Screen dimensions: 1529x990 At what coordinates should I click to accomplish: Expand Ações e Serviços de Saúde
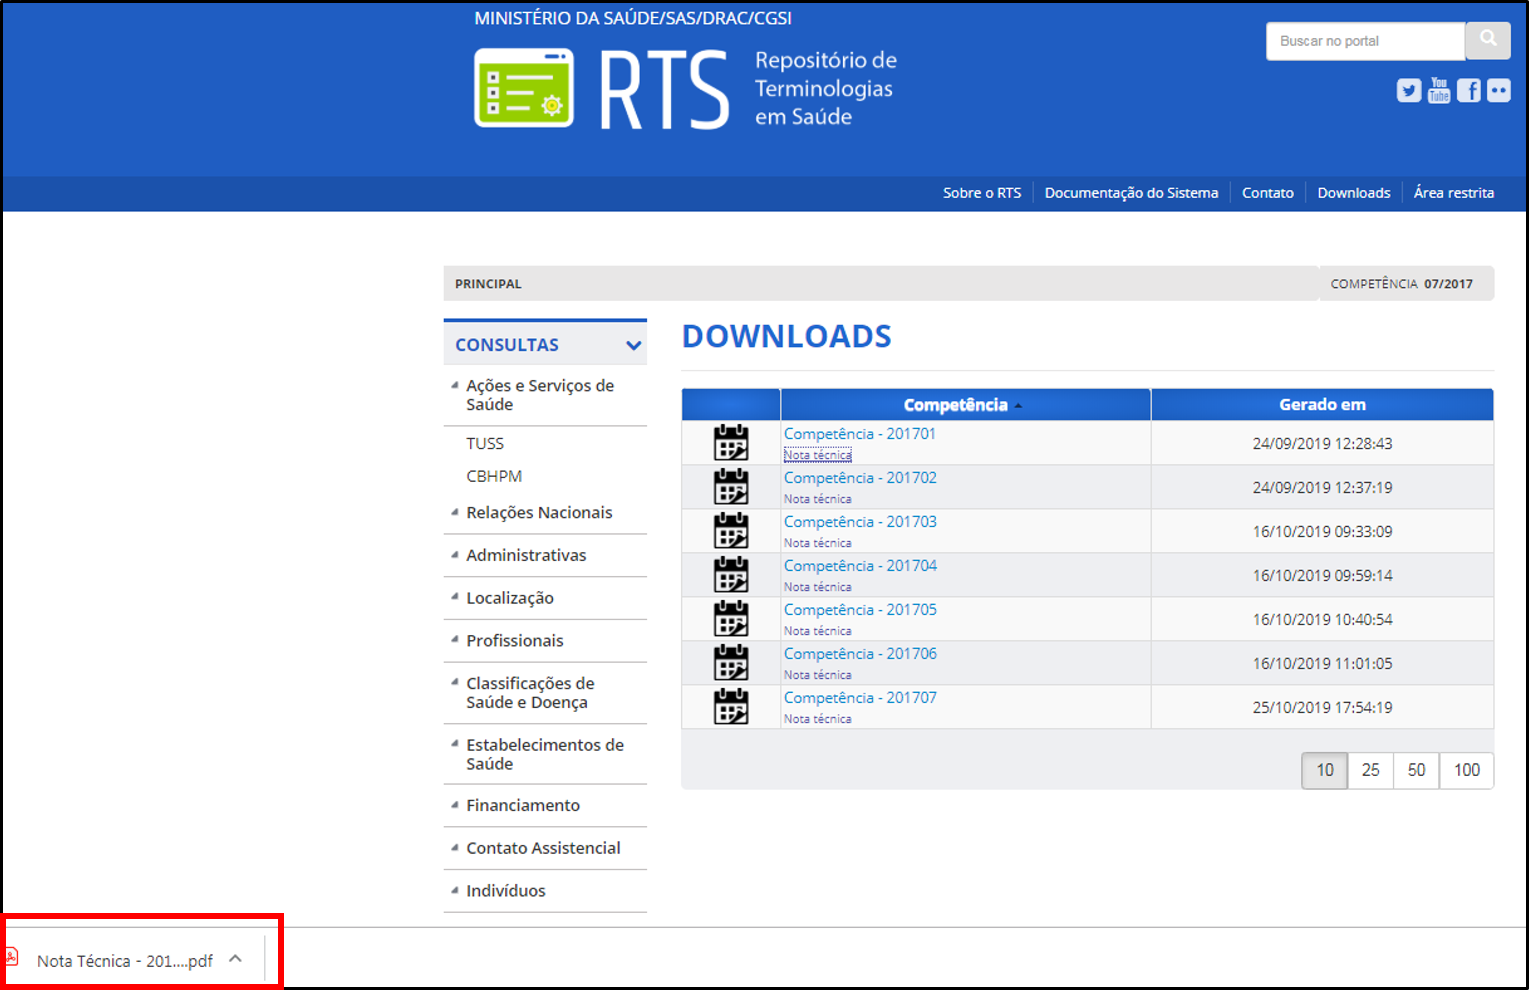[455, 386]
